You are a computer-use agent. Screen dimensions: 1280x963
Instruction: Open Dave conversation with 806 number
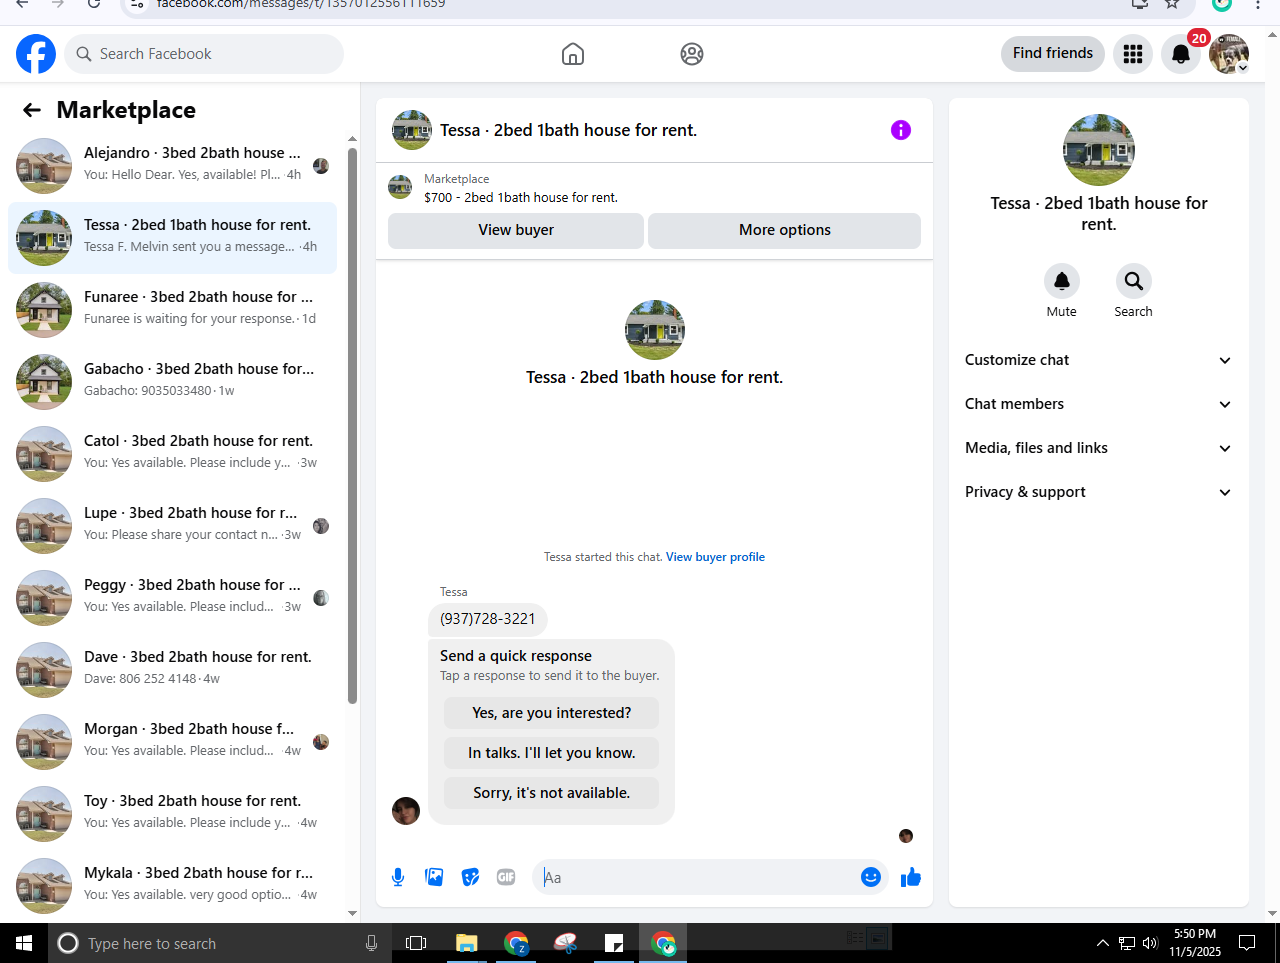(x=172, y=670)
